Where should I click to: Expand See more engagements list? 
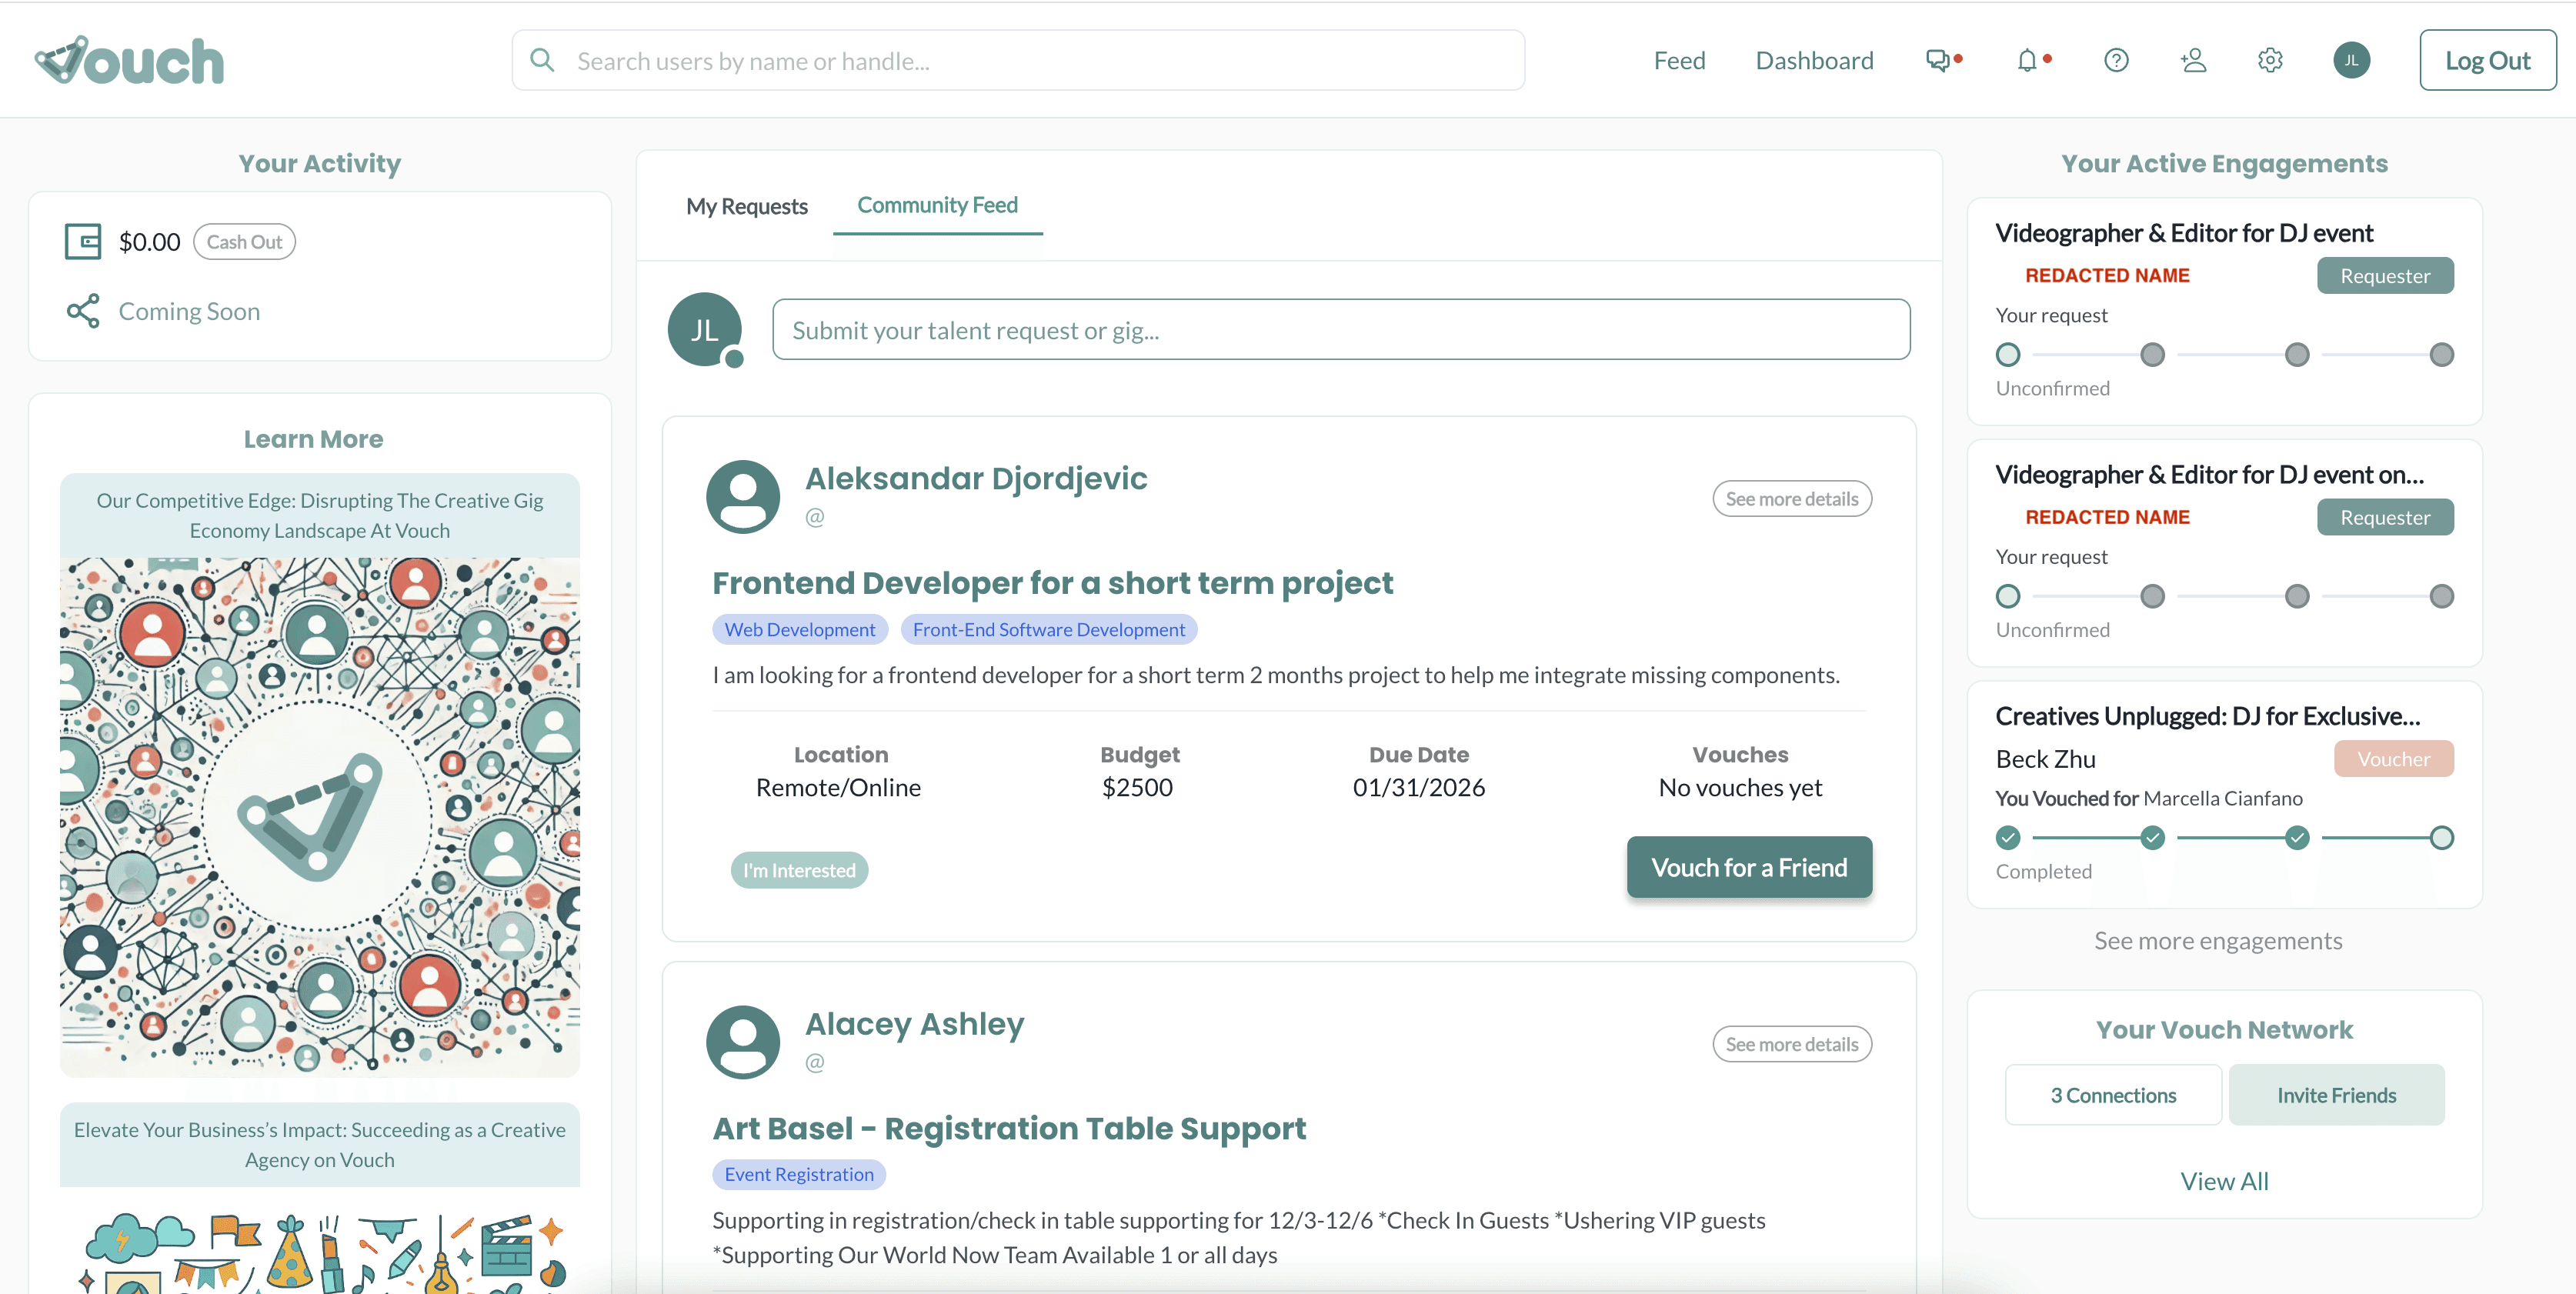click(2217, 941)
